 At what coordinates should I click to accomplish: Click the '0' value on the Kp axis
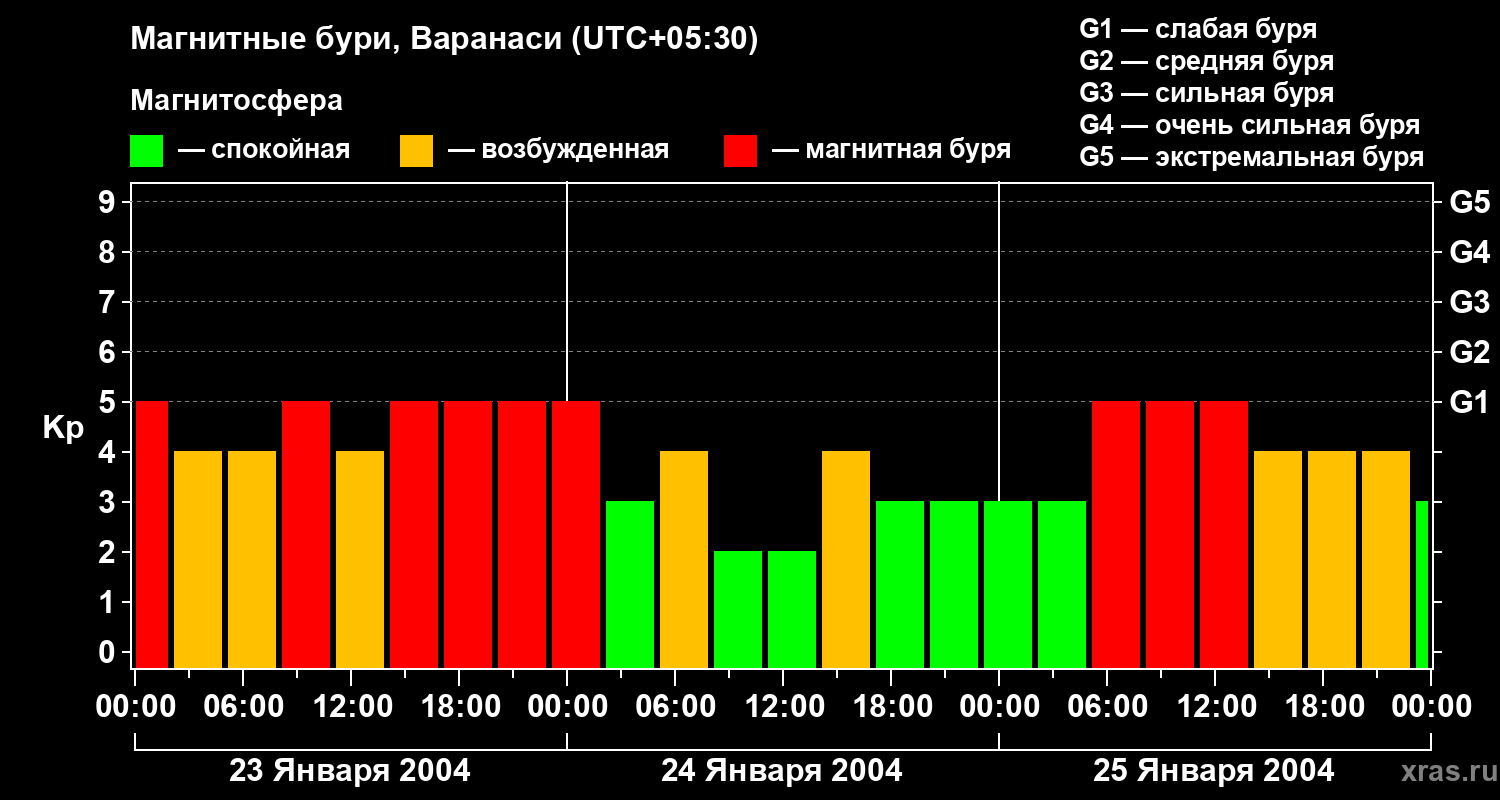coord(109,653)
